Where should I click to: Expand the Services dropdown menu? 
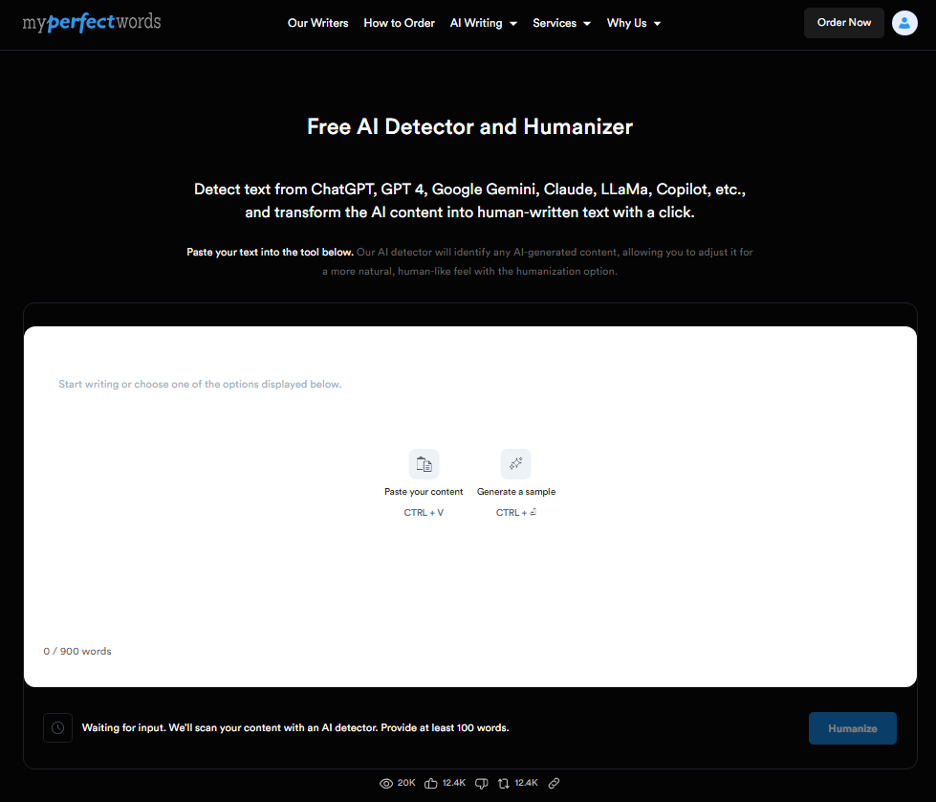(562, 23)
